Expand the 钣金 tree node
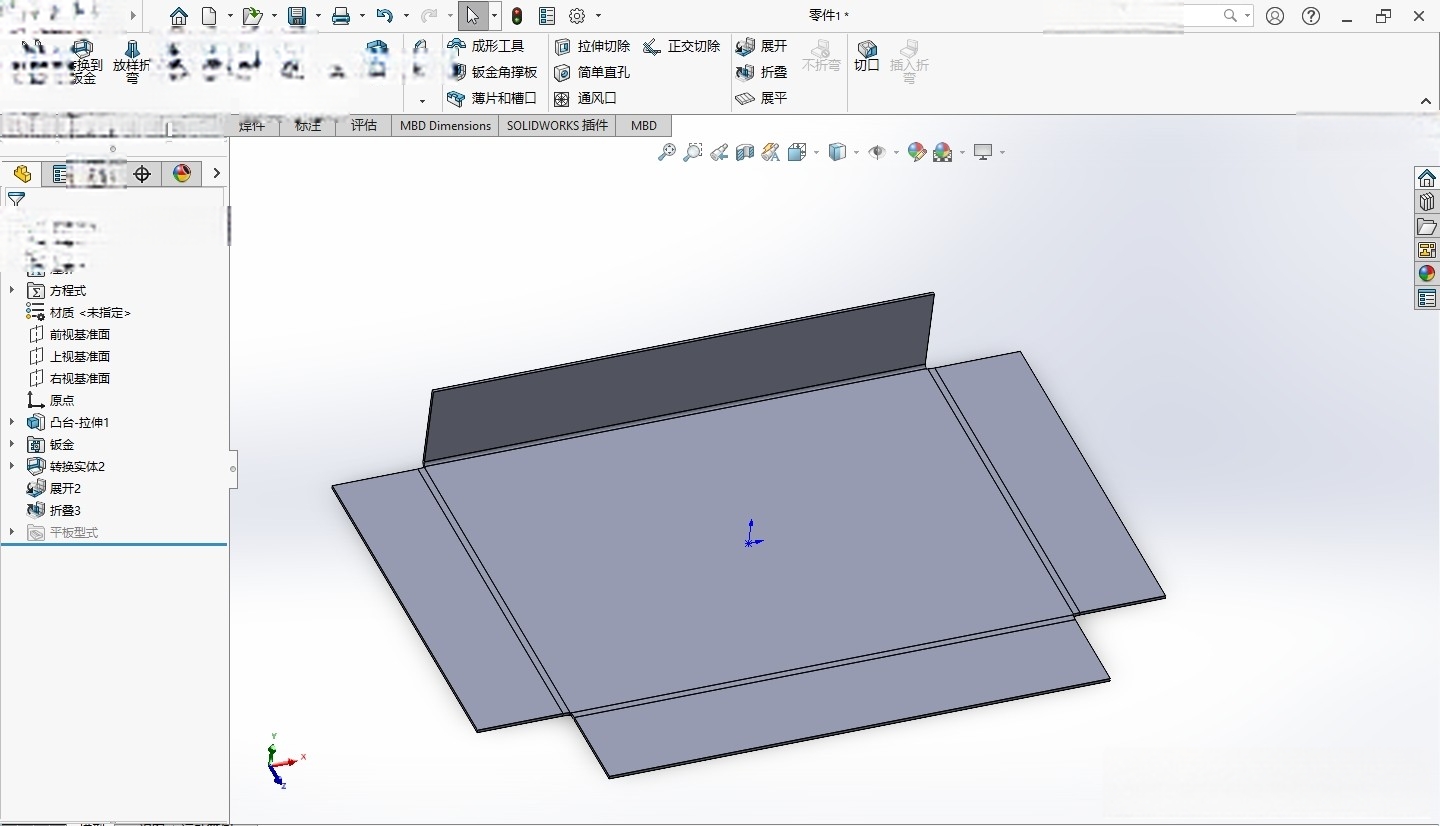Screen dimensions: 1440x826 [12, 444]
